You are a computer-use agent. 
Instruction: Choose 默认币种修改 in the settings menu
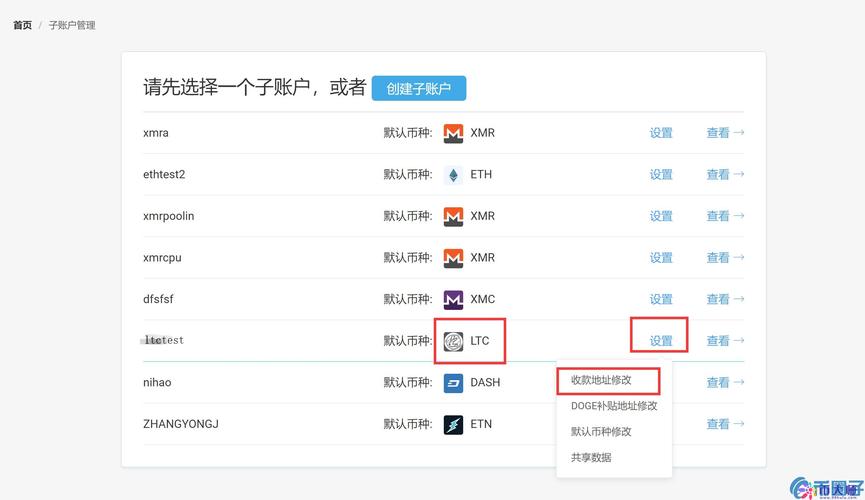coord(601,432)
